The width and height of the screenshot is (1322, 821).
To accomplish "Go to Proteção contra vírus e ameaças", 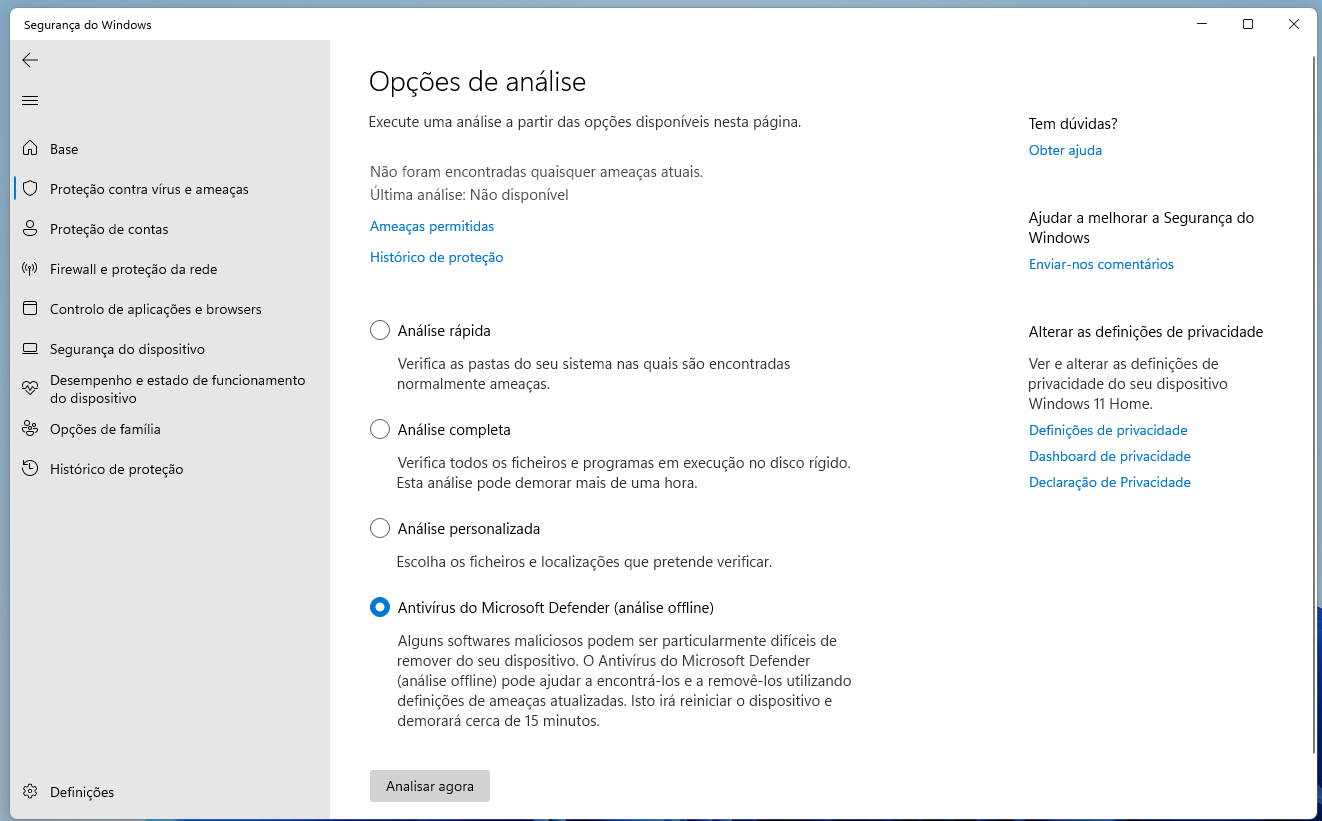I will (x=171, y=189).
